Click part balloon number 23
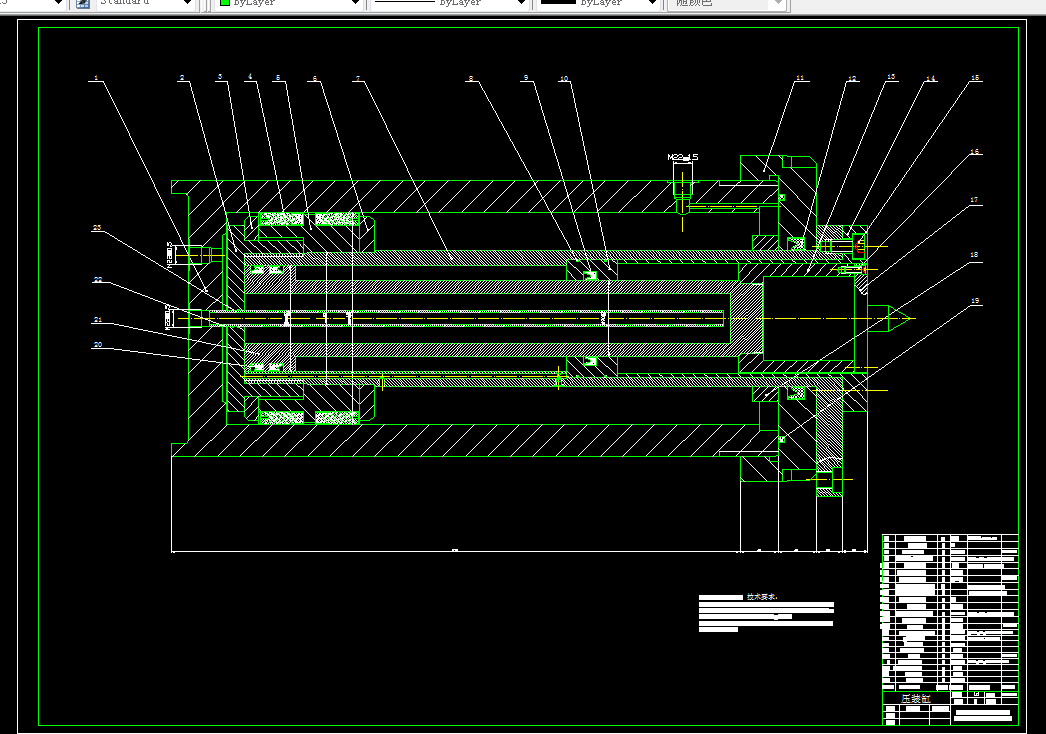Viewport: 1046px width, 734px height. pos(97,228)
